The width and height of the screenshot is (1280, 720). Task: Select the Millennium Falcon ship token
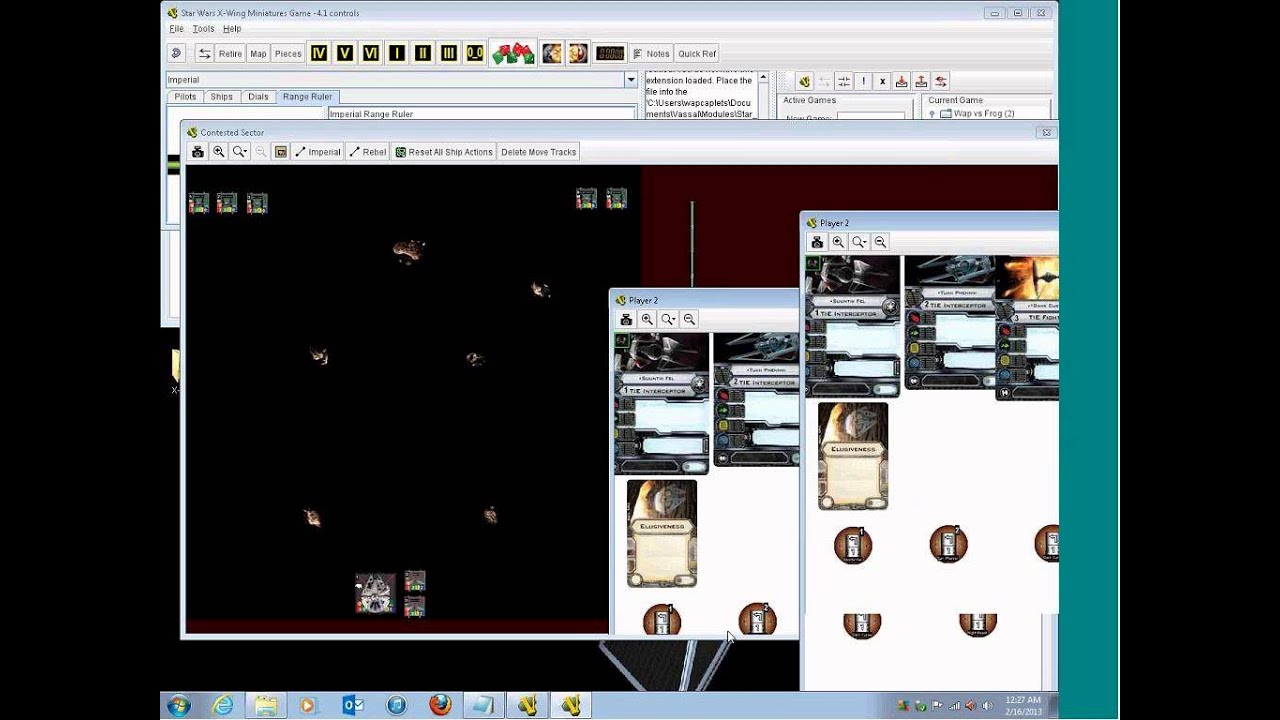(376, 593)
